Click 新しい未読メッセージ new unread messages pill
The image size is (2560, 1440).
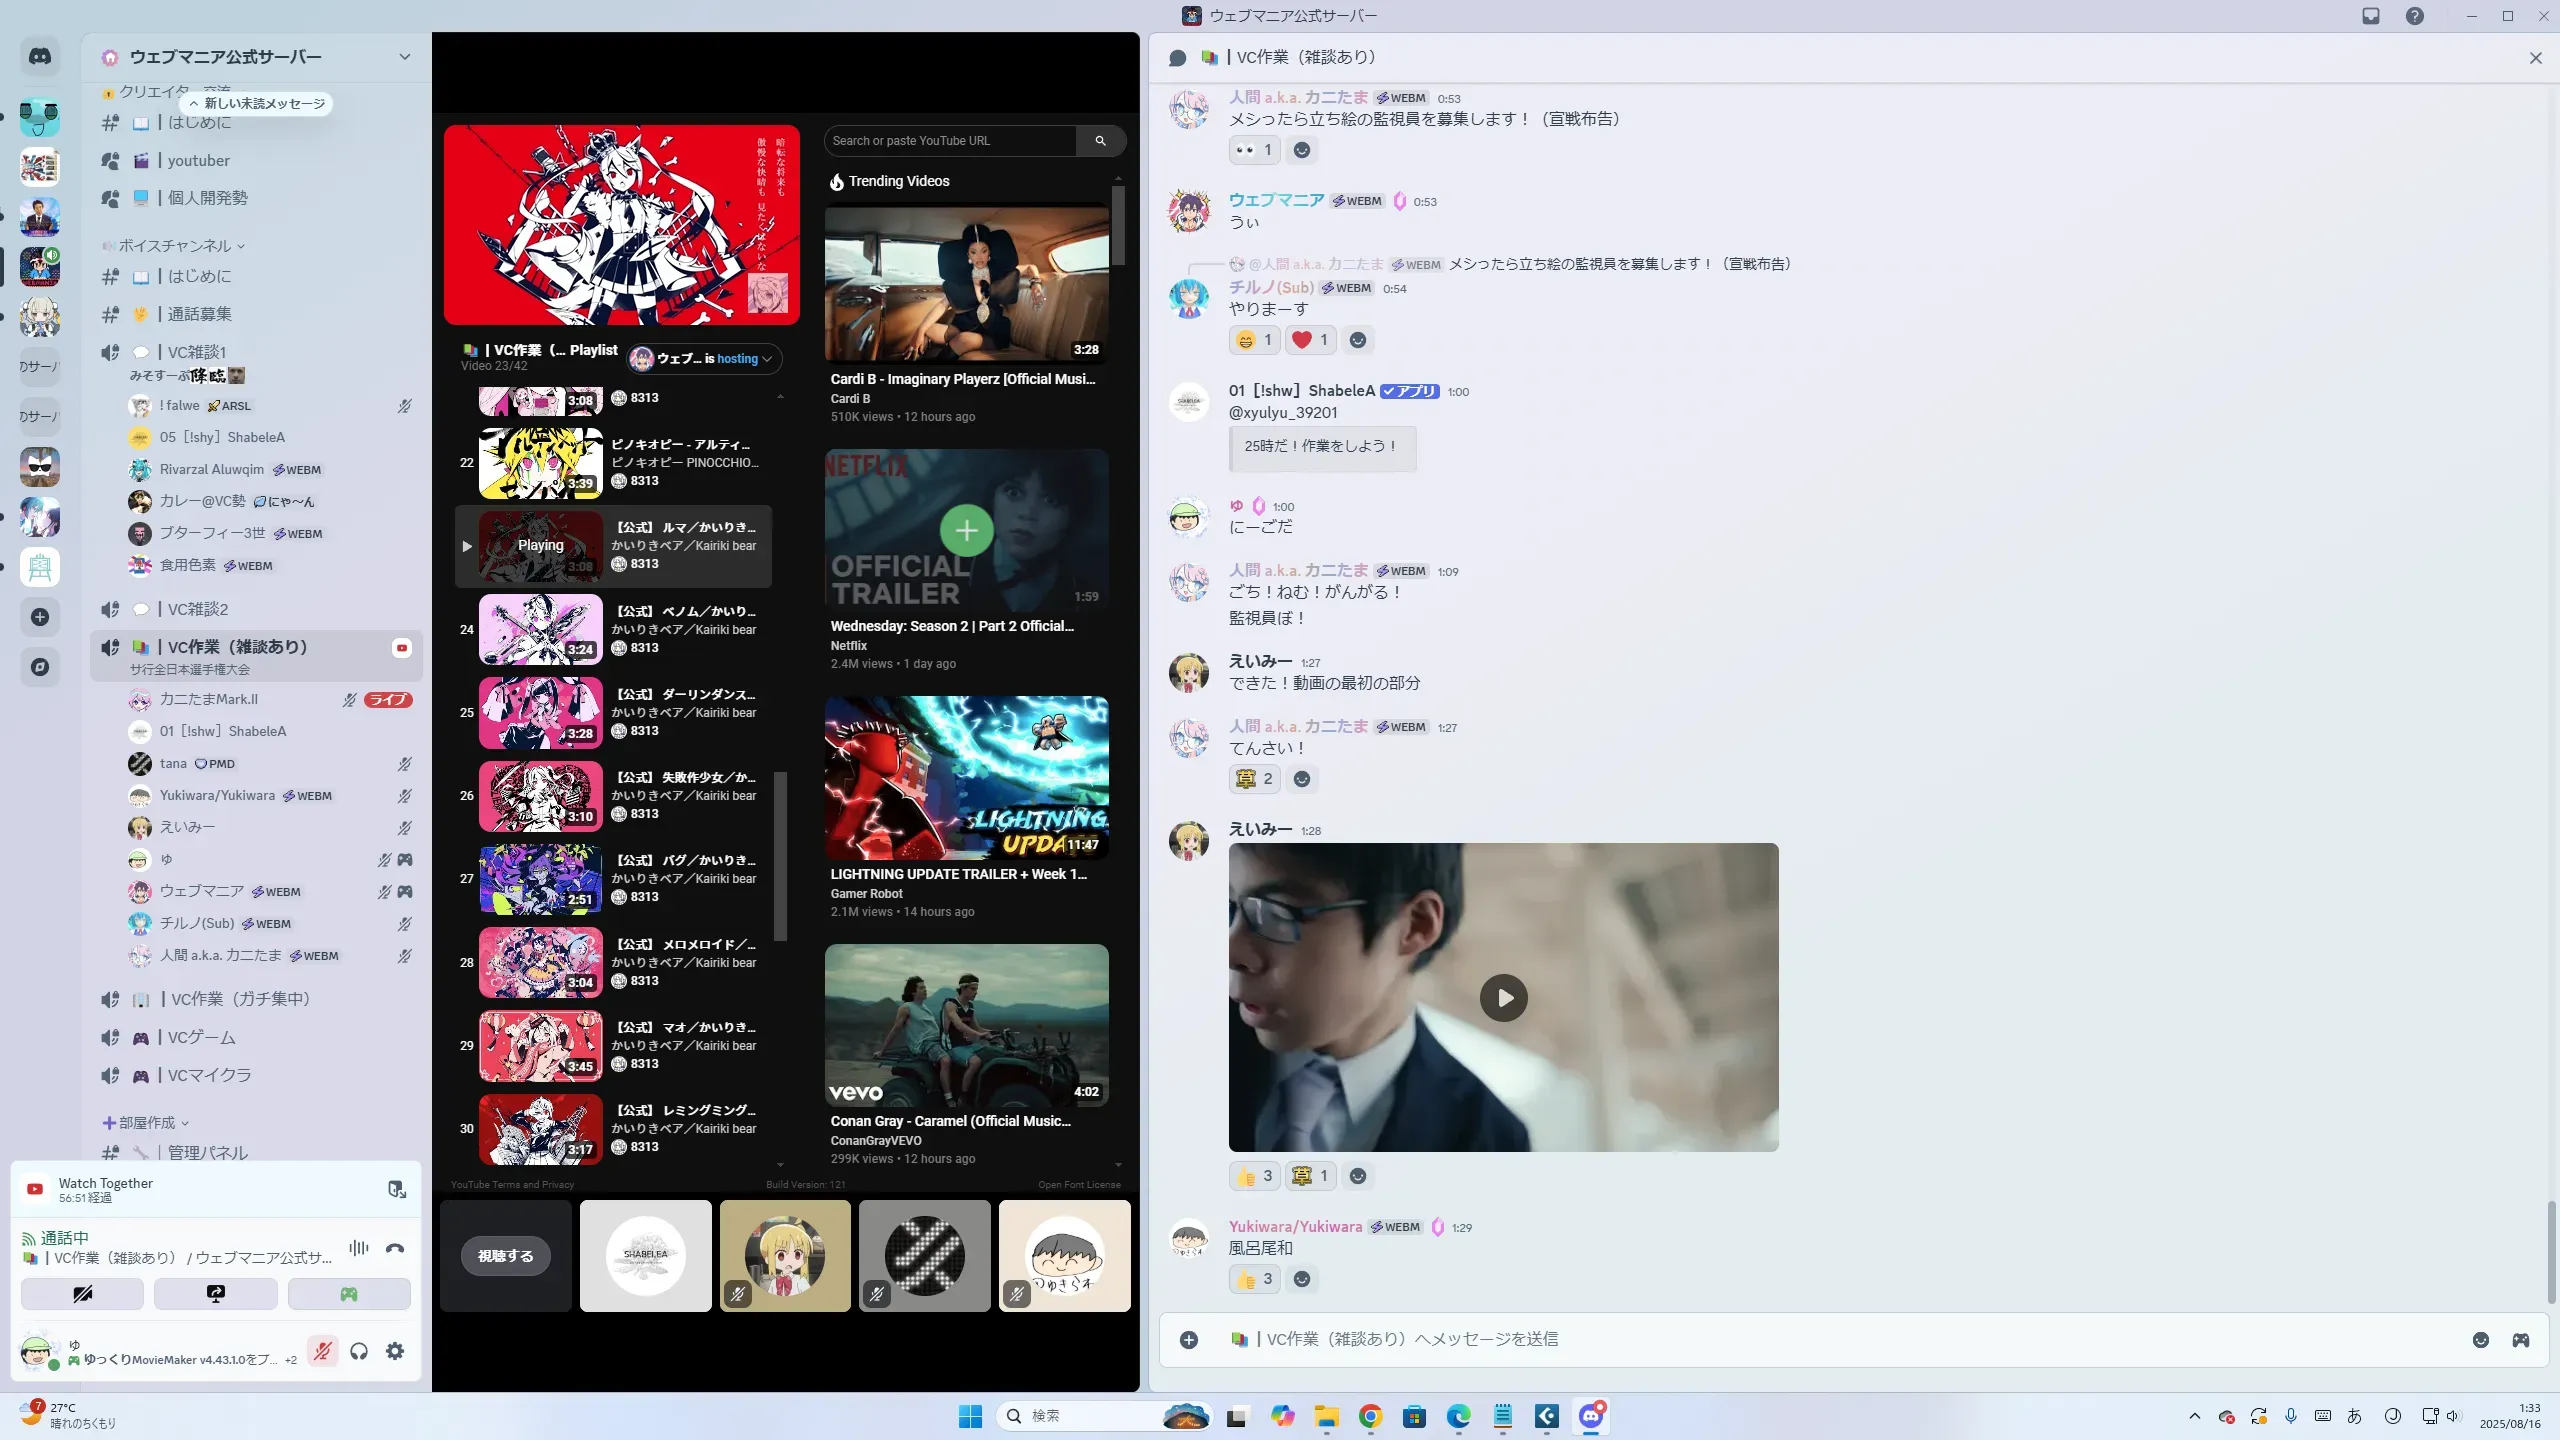[x=258, y=104]
